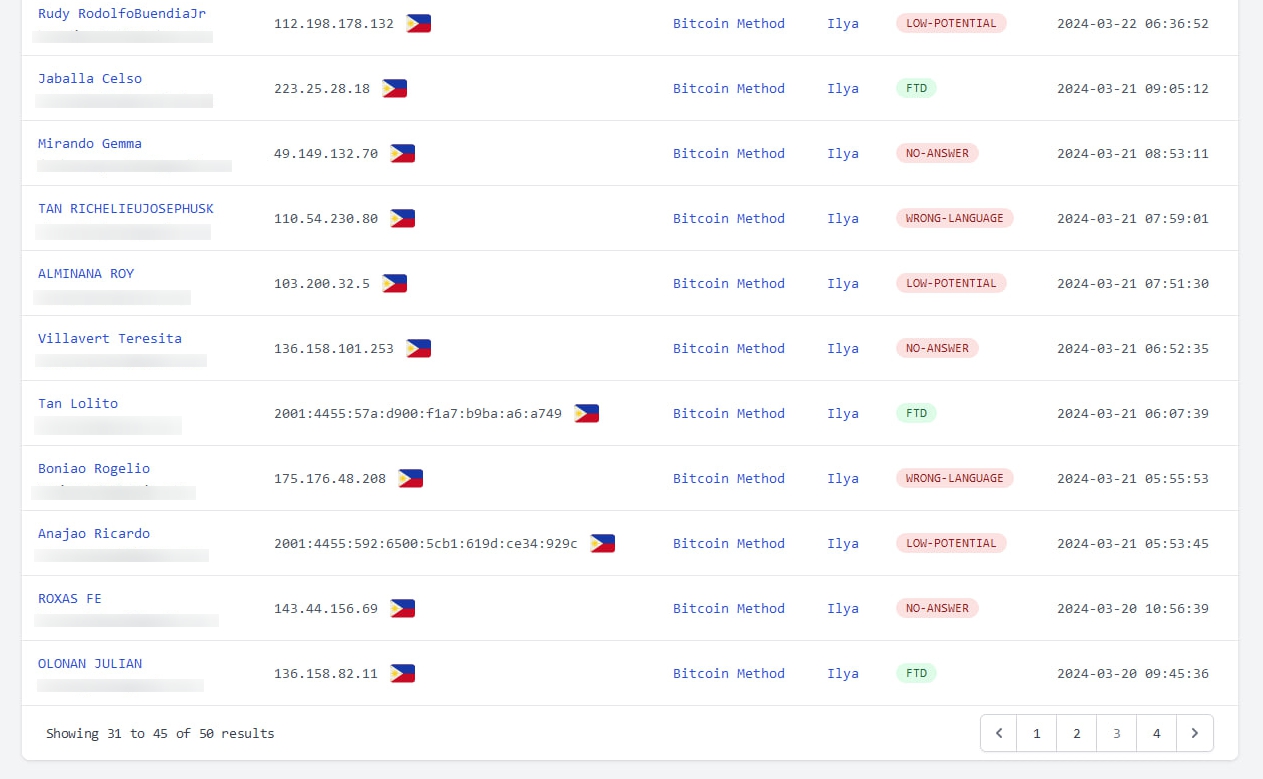Click Ilya in the ROXAS FE row

pyautogui.click(x=842, y=608)
